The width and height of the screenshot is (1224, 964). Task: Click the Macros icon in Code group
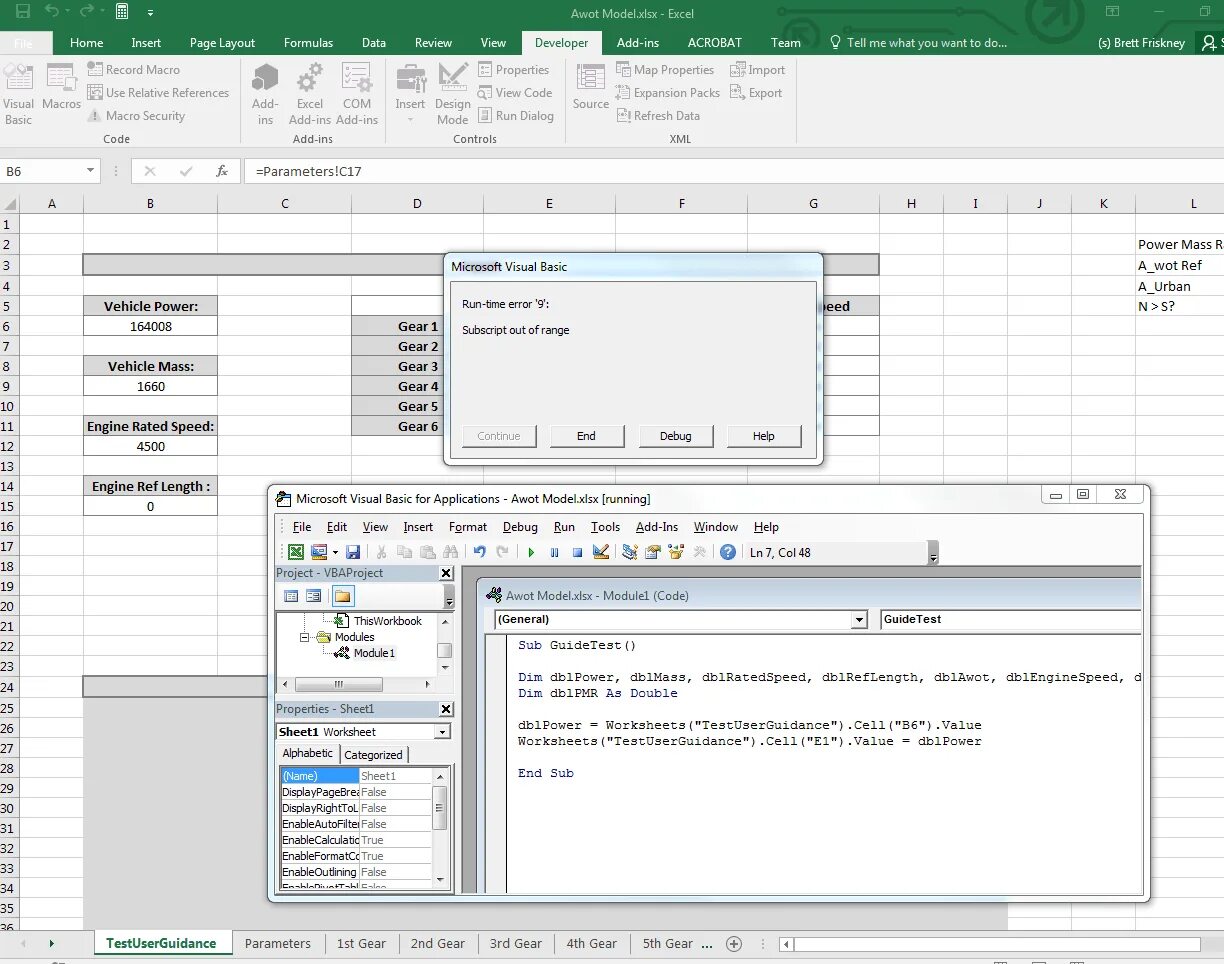(x=61, y=88)
